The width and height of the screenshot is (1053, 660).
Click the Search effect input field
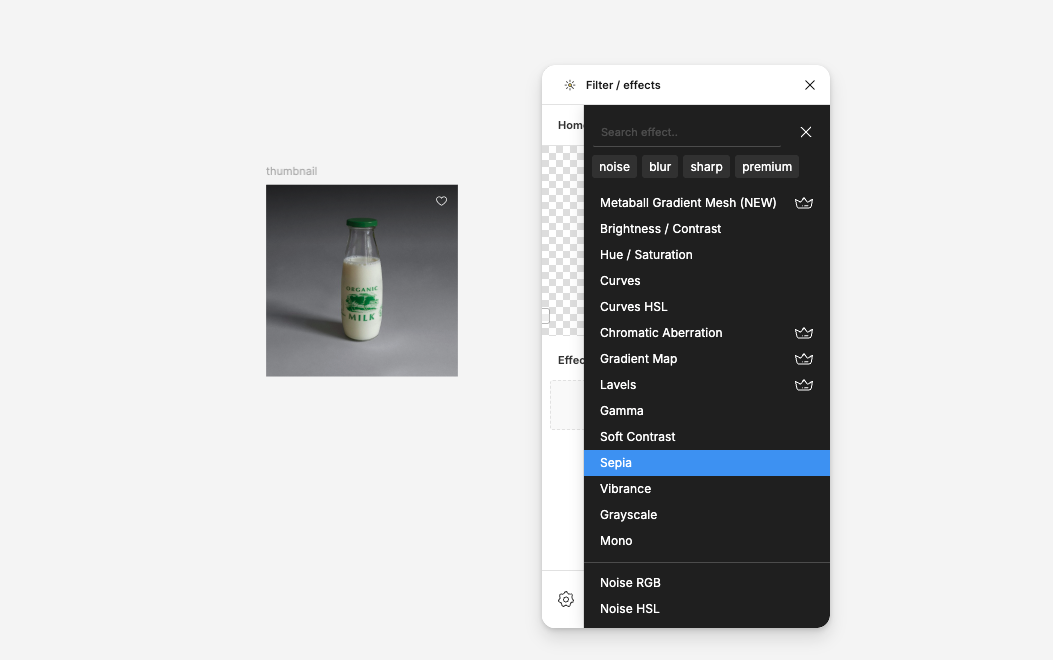687,132
